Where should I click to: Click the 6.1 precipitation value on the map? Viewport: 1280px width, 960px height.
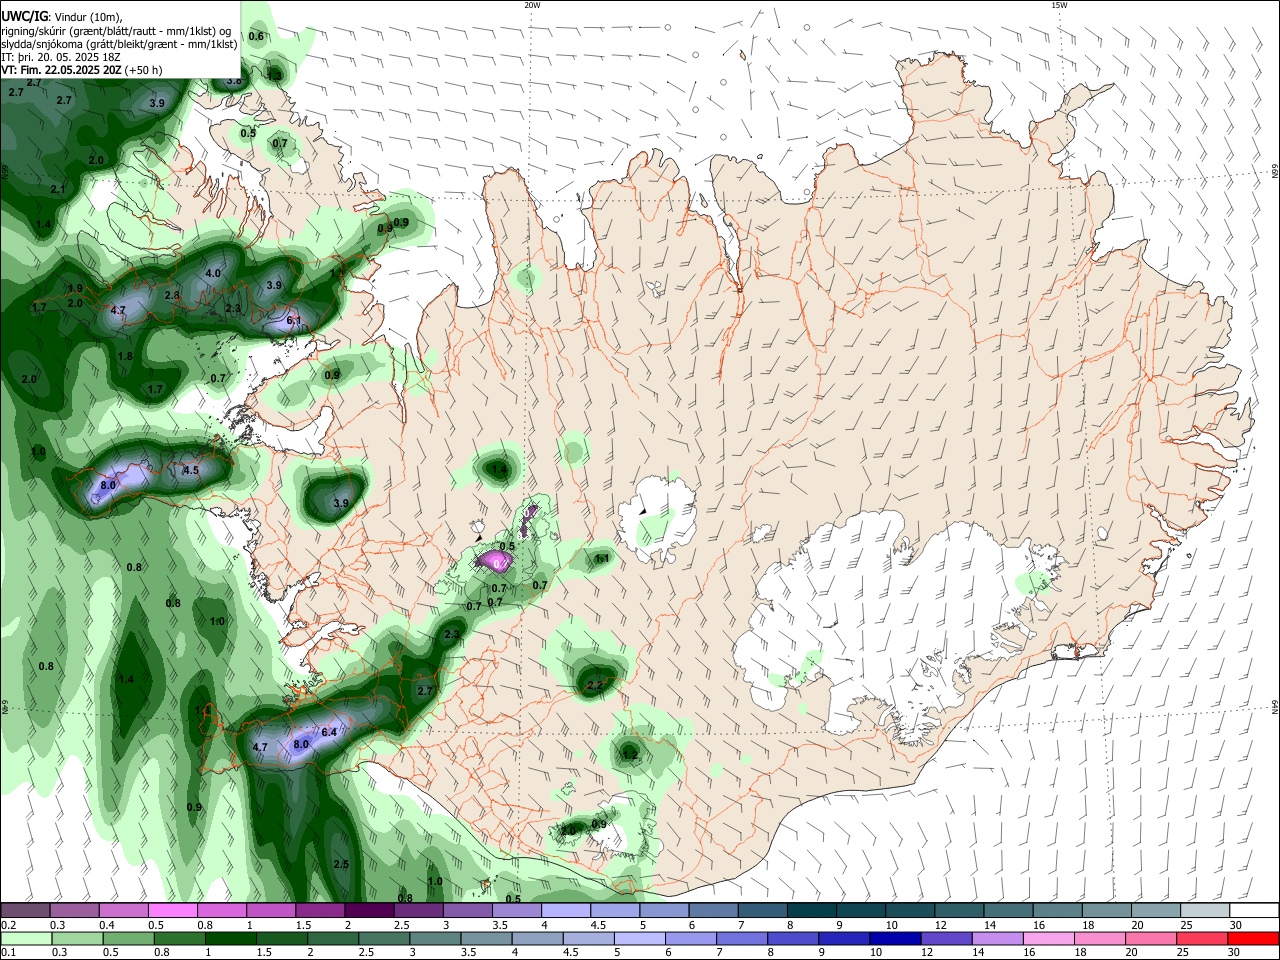(294, 321)
